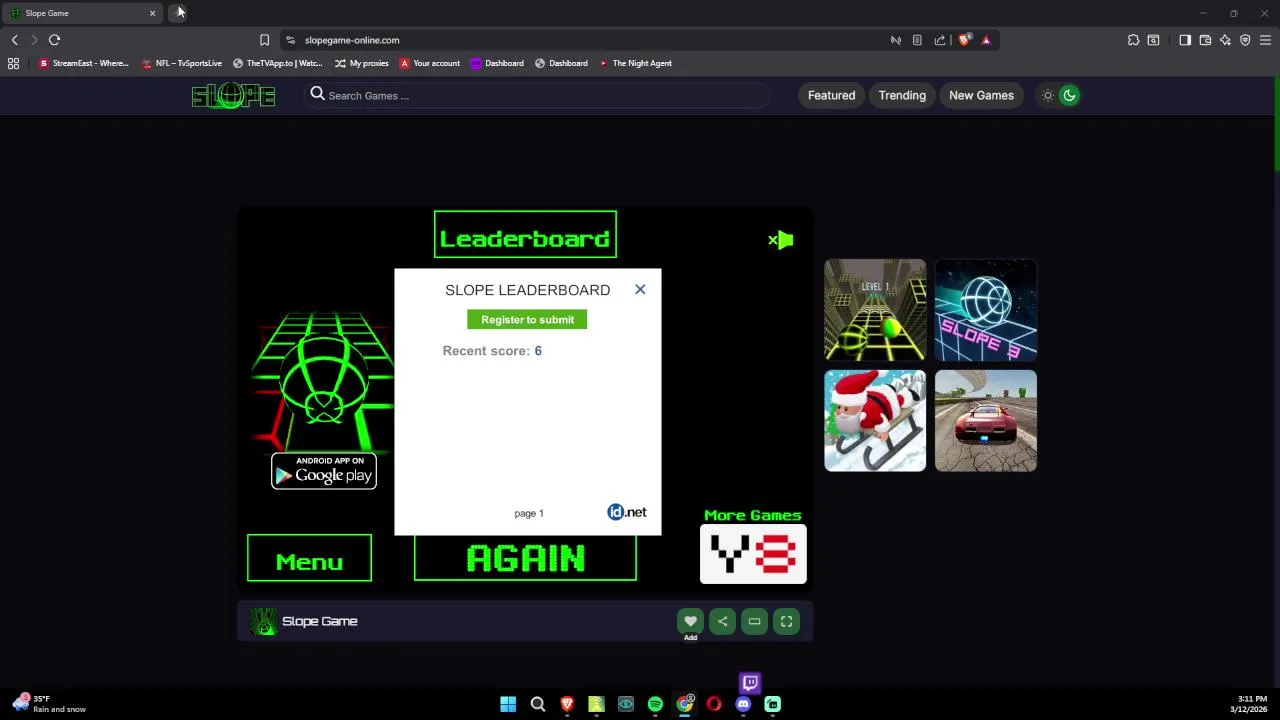Viewport: 1280px width, 720px height.
Task: Share the game with share icon
Action: [x=722, y=621]
